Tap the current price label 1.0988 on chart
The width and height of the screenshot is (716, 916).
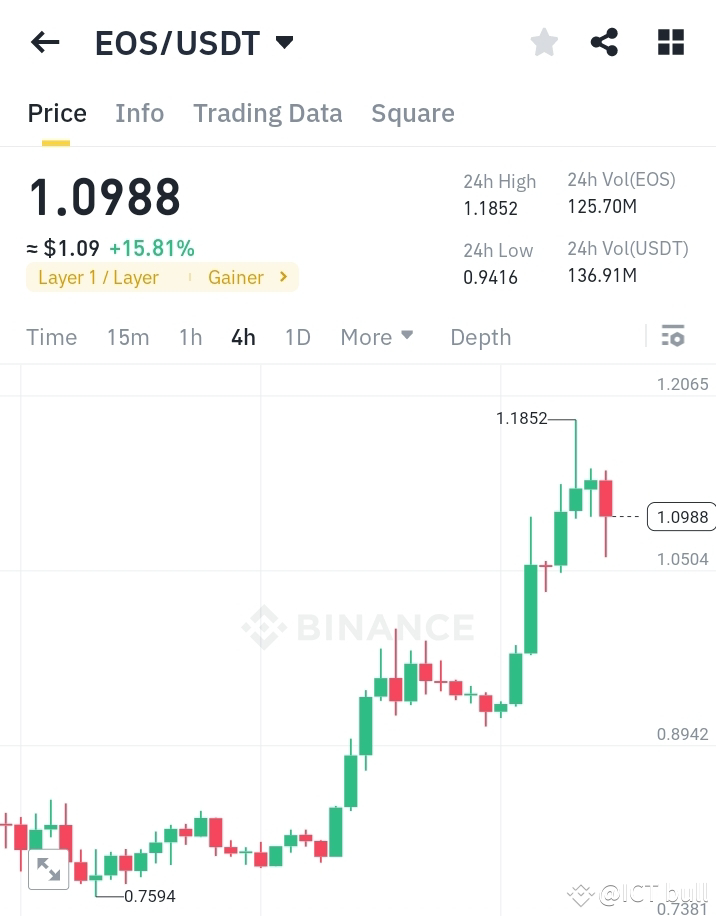point(680,517)
